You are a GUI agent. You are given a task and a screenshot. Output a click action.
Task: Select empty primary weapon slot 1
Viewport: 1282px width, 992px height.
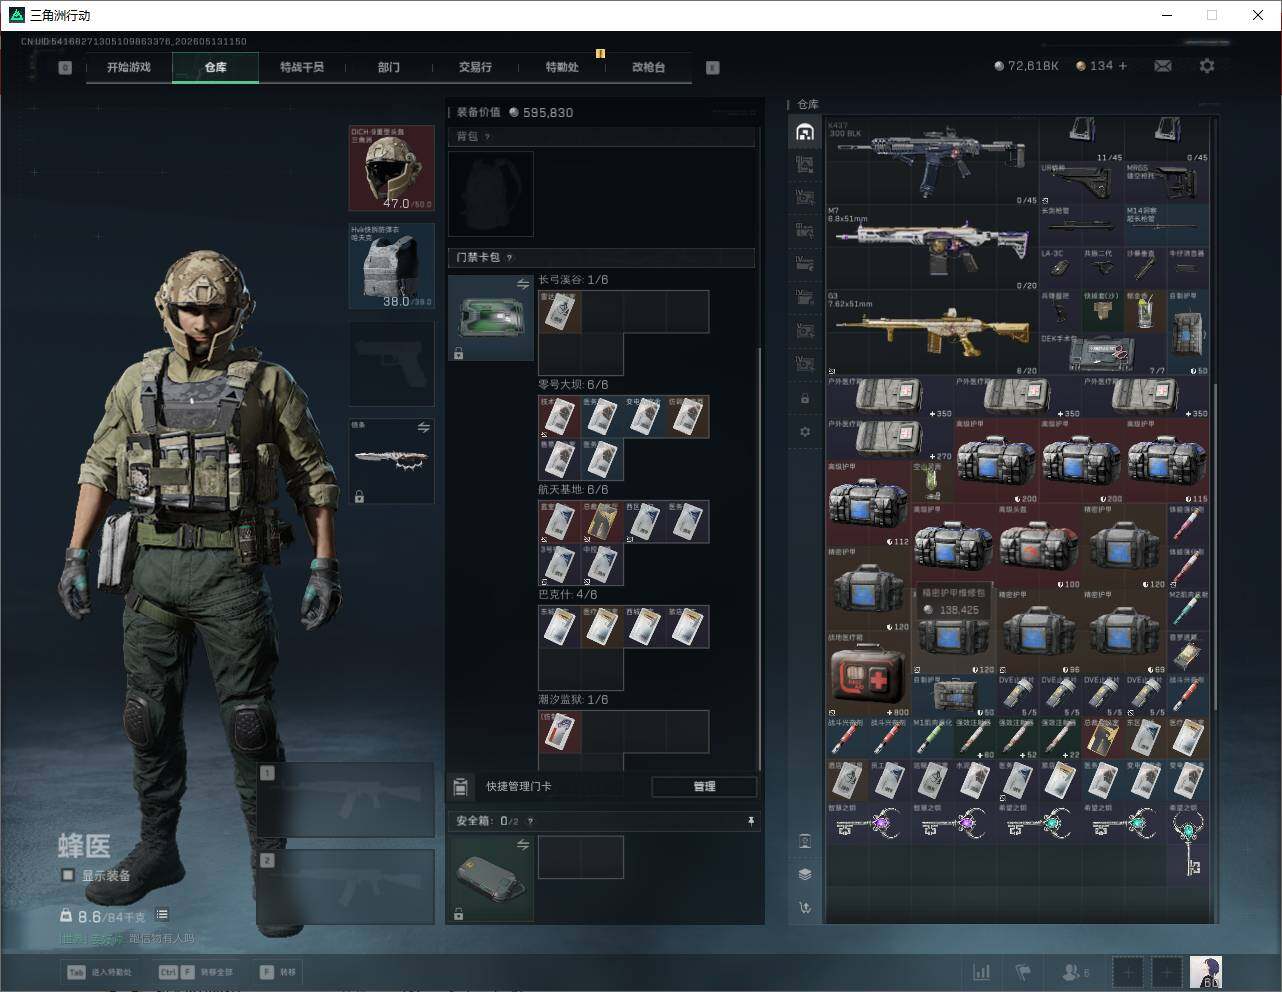point(345,801)
